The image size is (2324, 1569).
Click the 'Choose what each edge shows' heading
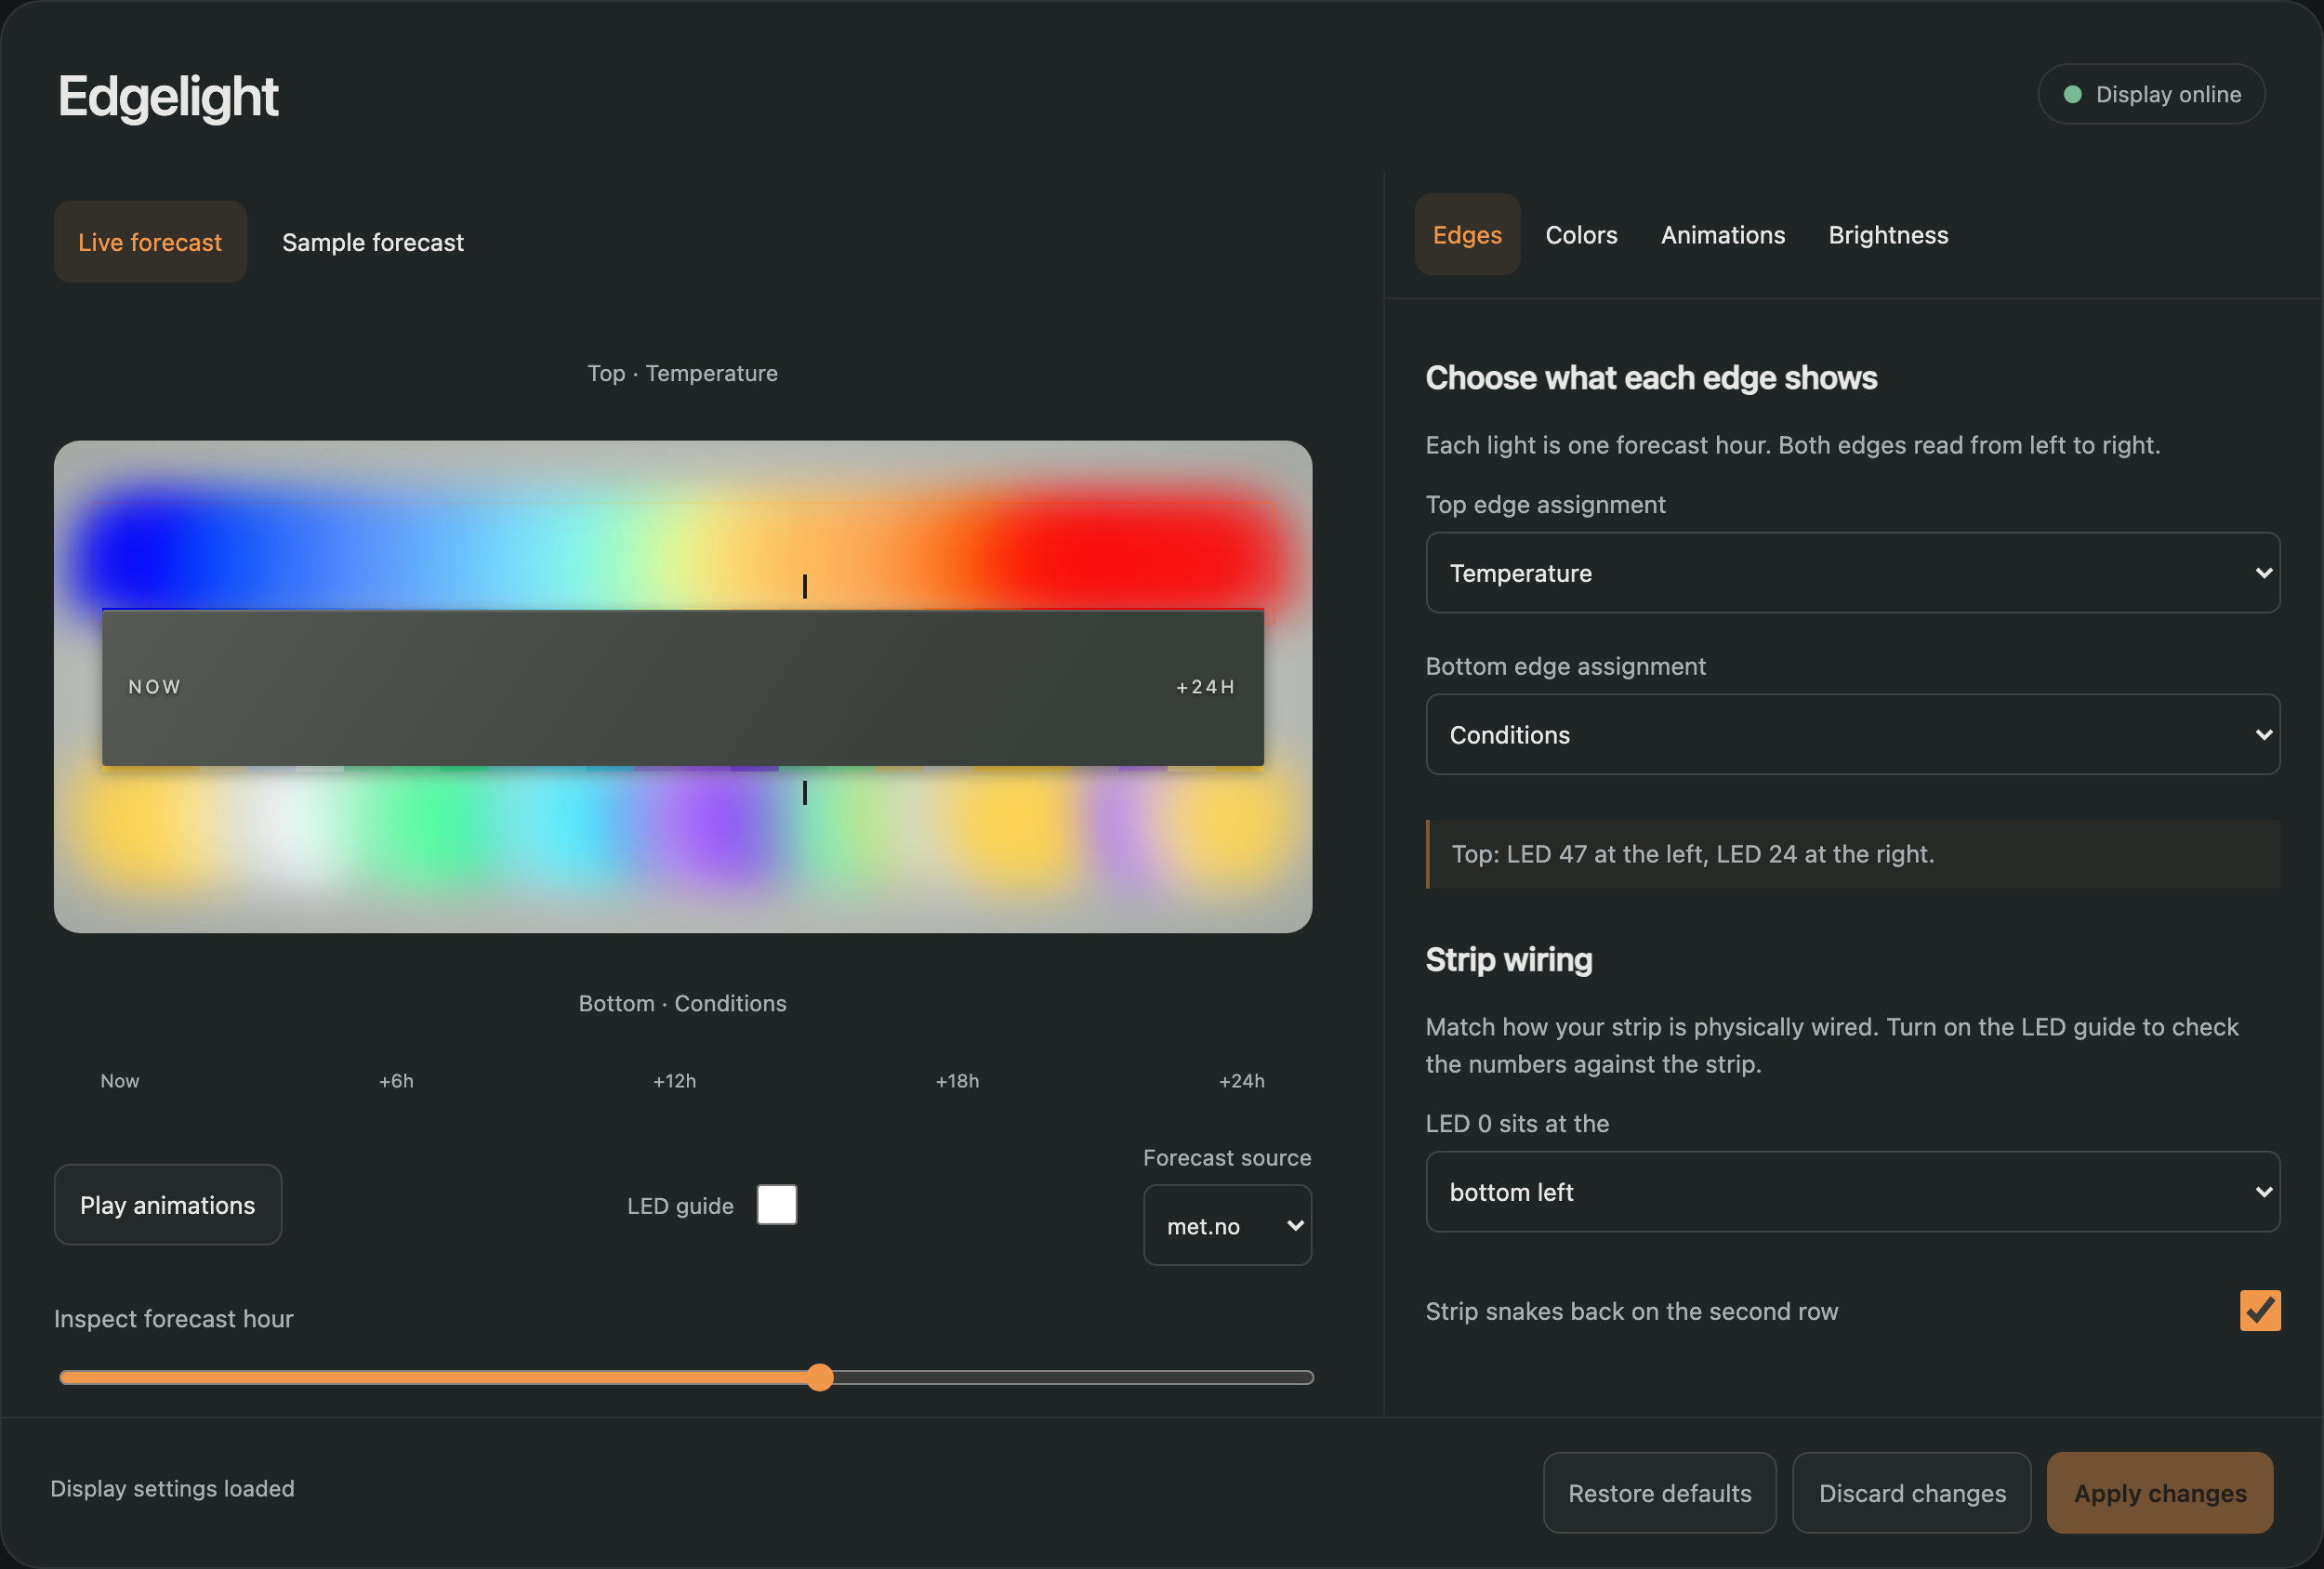(x=1651, y=378)
